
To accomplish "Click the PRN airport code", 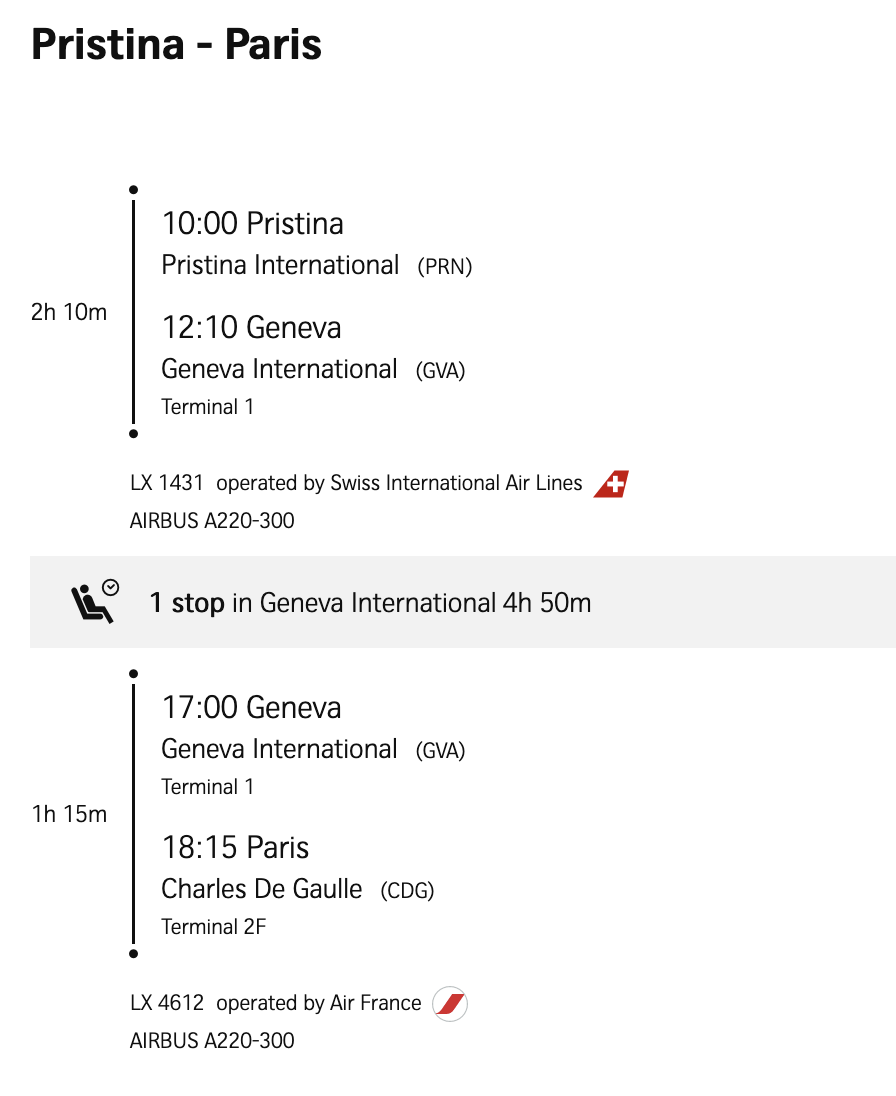I will (x=444, y=266).
